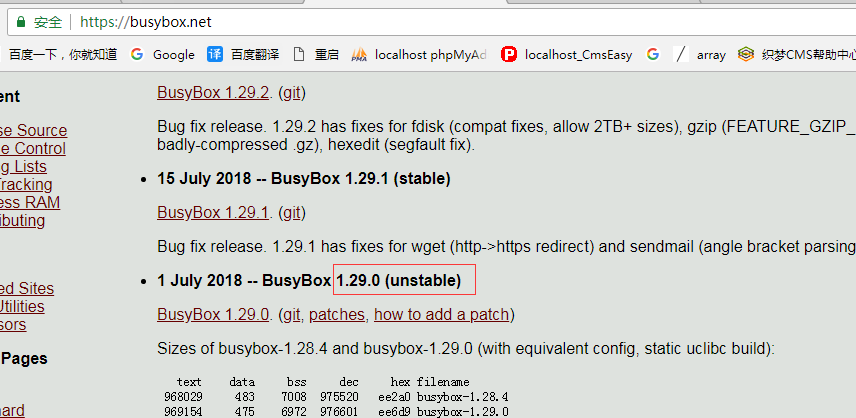Open the 百度一下,你就知道 bookmark
Image resolution: width=856 pixels, height=418 pixels.
pyautogui.click(x=63, y=55)
